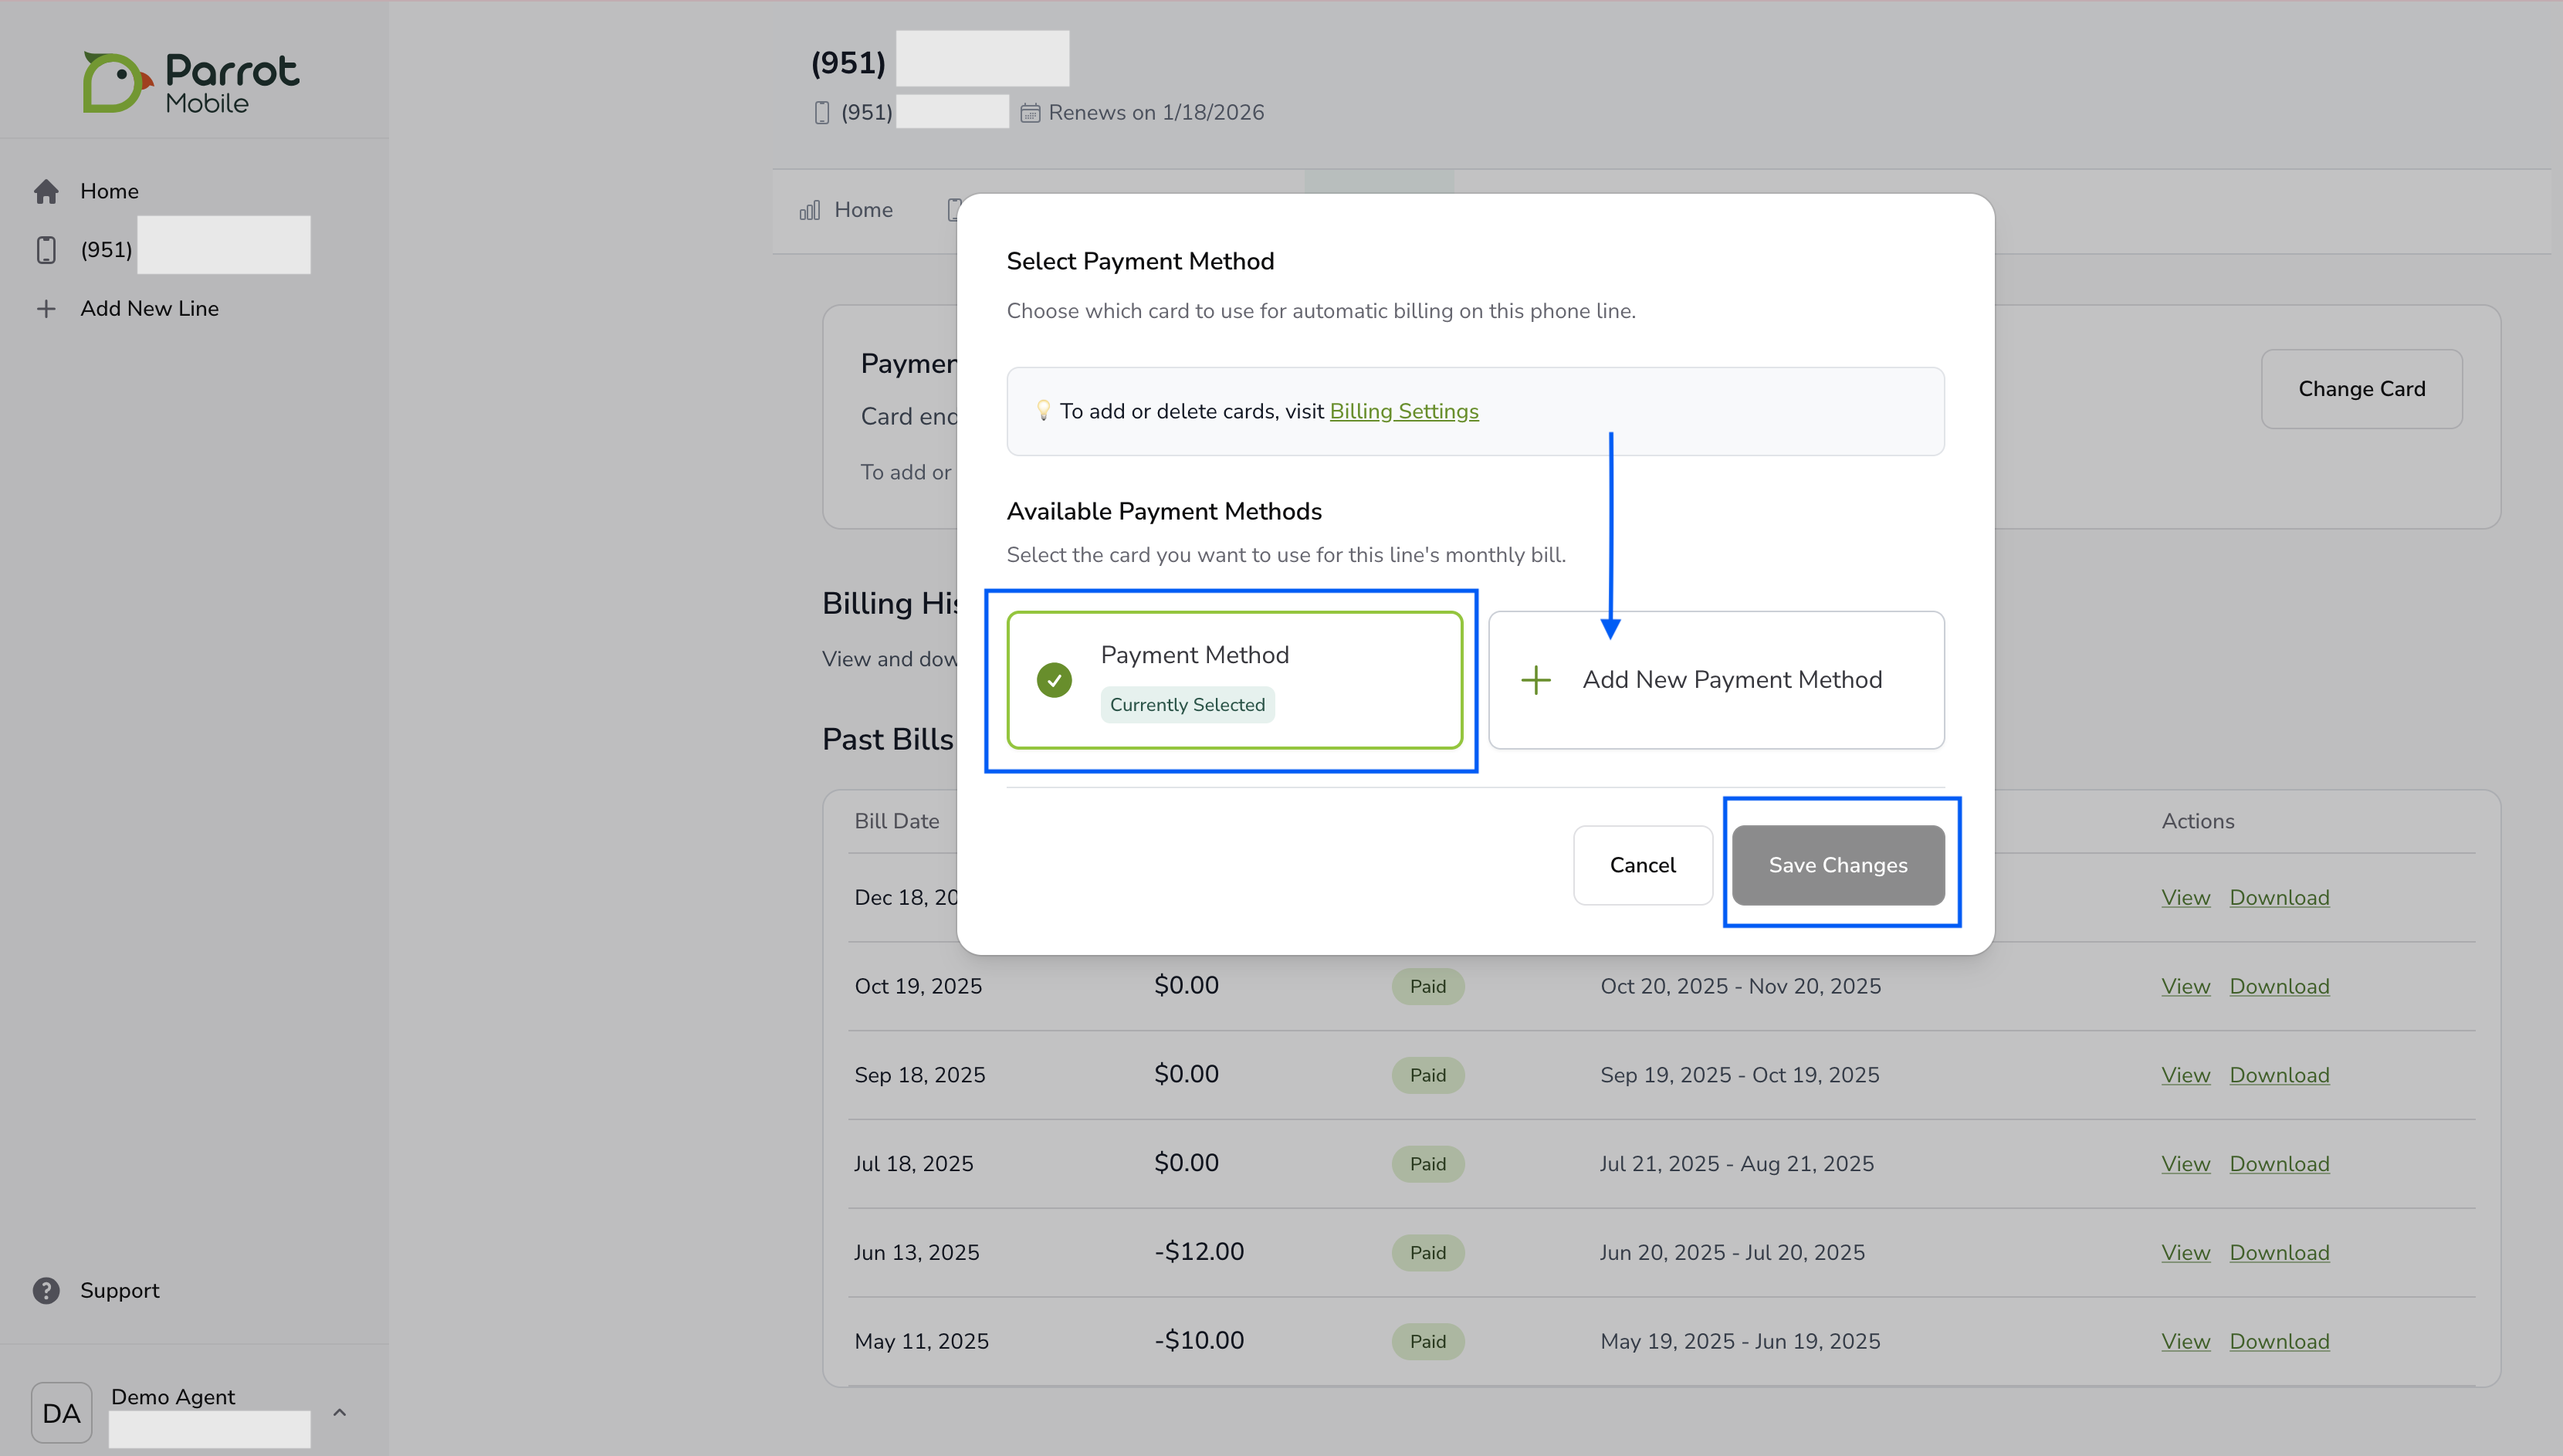
Task: Download the Sep 18, 2025 bill
Action: (x=2278, y=1075)
